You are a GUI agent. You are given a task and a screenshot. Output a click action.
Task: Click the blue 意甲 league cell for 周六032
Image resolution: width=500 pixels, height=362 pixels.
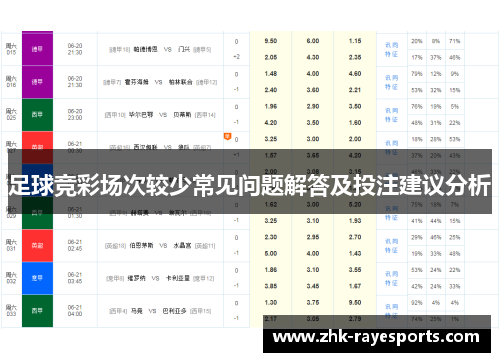[37, 278]
